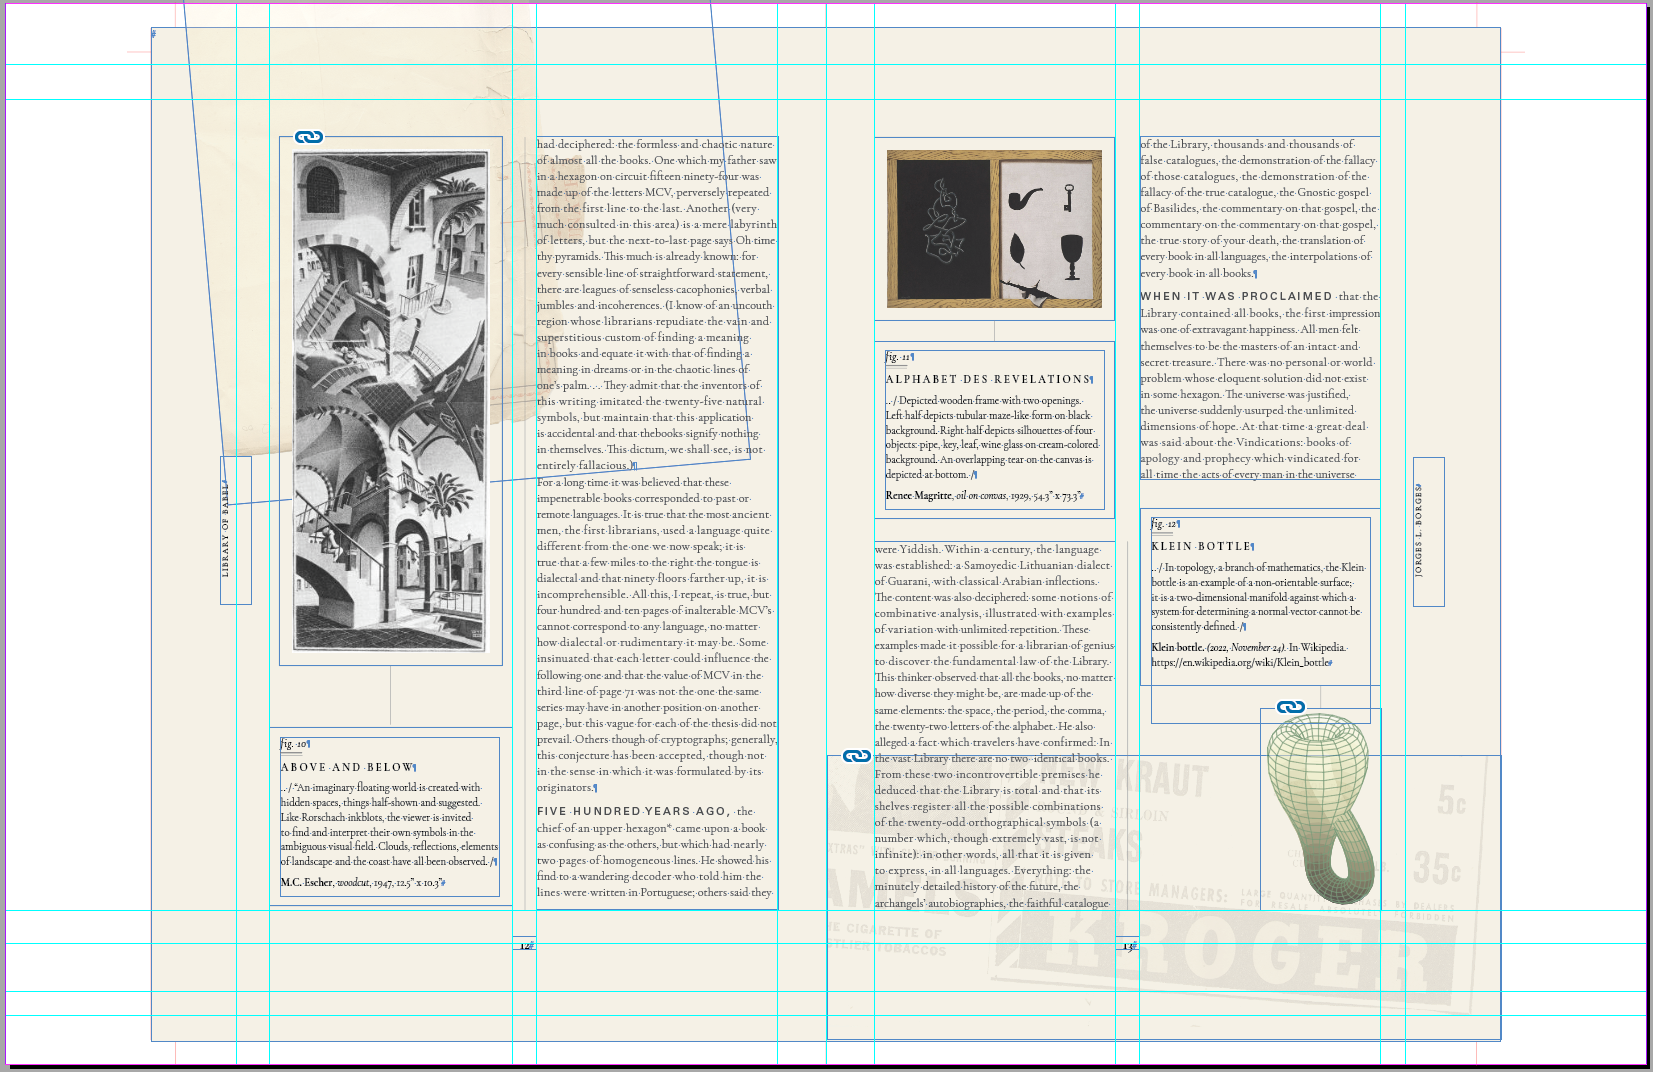Click the line 'For a long time it was believed'
Image resolution: width=1653 pixels, height=1072 pixels.
[x=634, y=482]
